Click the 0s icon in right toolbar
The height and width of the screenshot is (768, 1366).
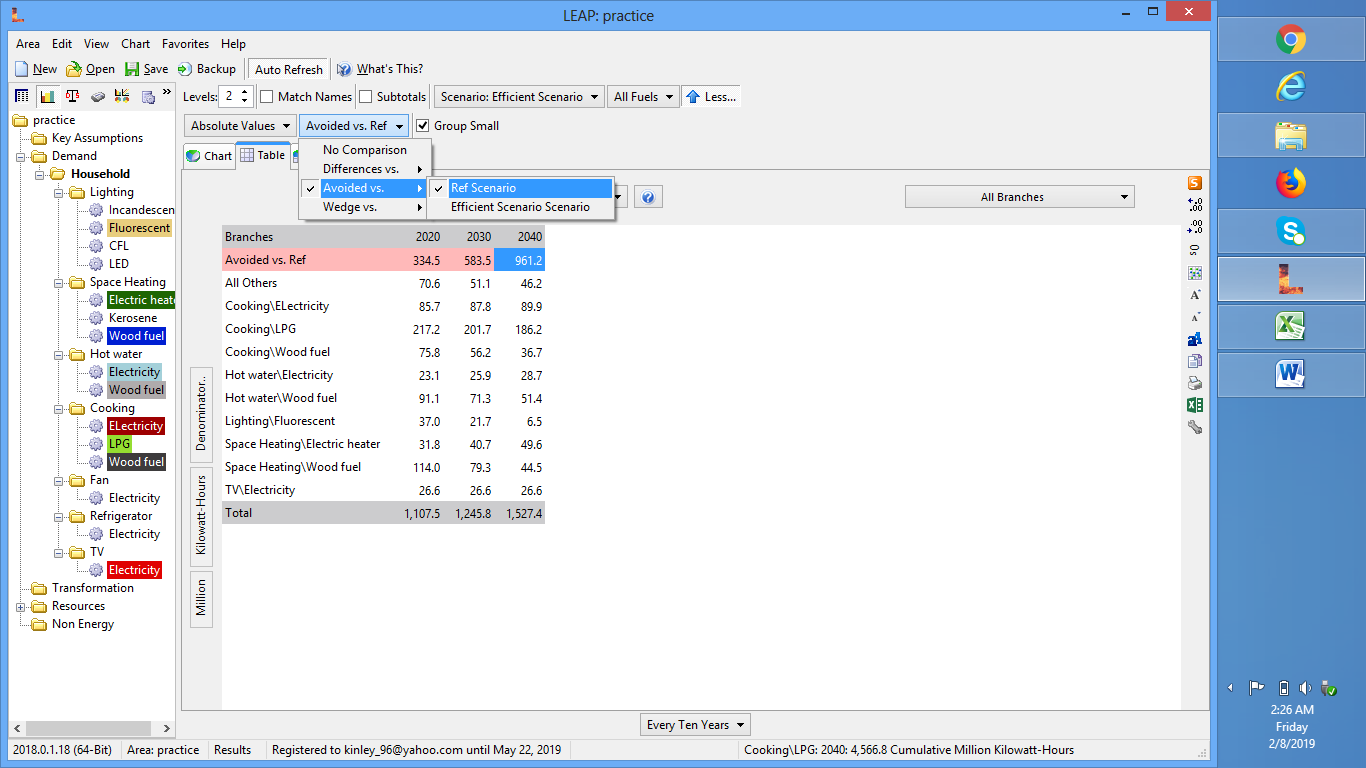(1194, 250)
